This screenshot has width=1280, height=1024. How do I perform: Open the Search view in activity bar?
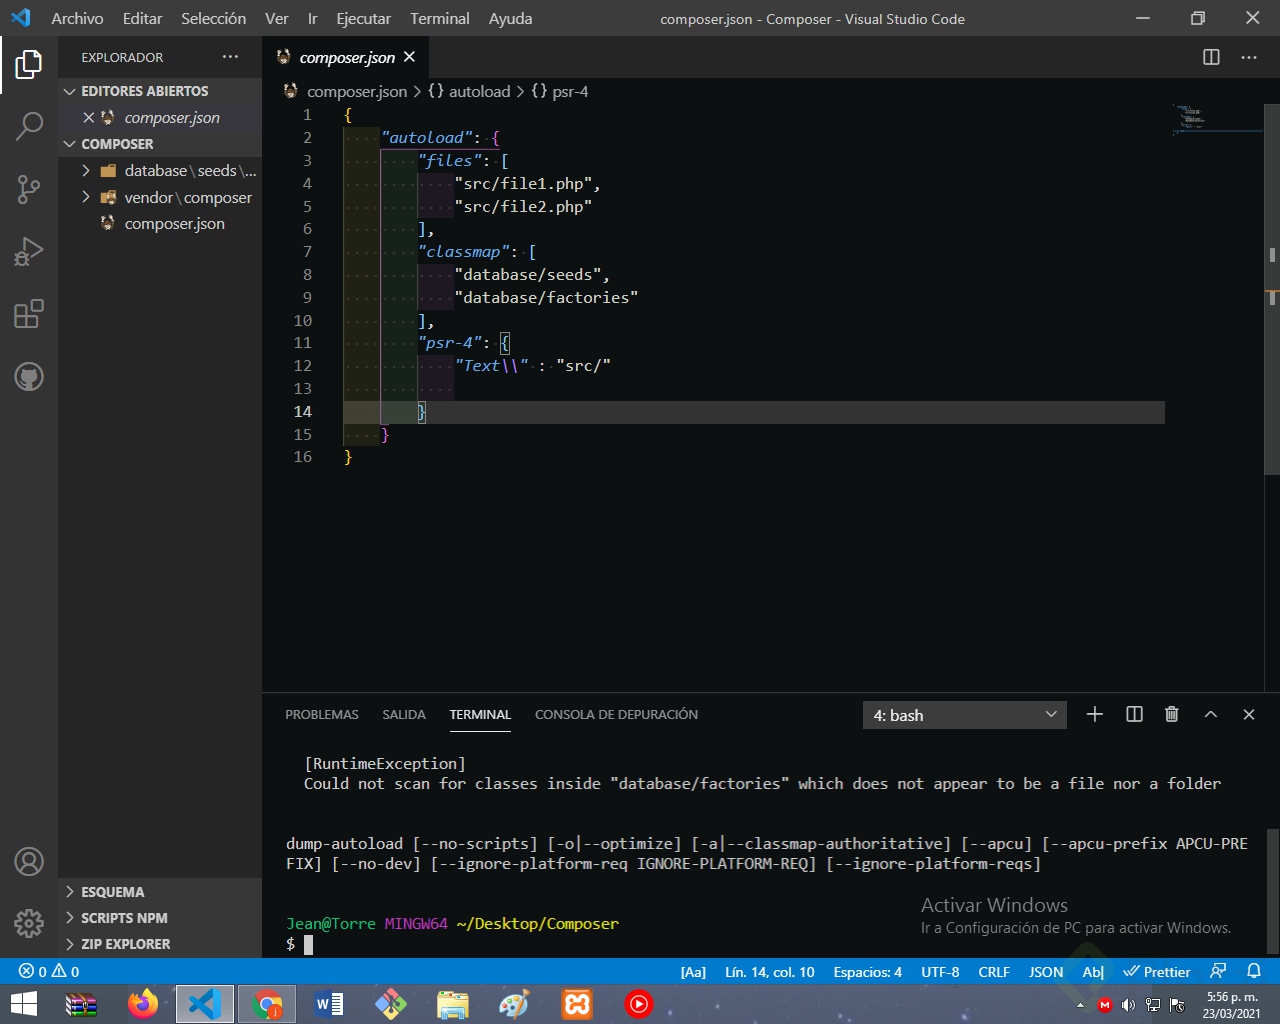point(29,126)
